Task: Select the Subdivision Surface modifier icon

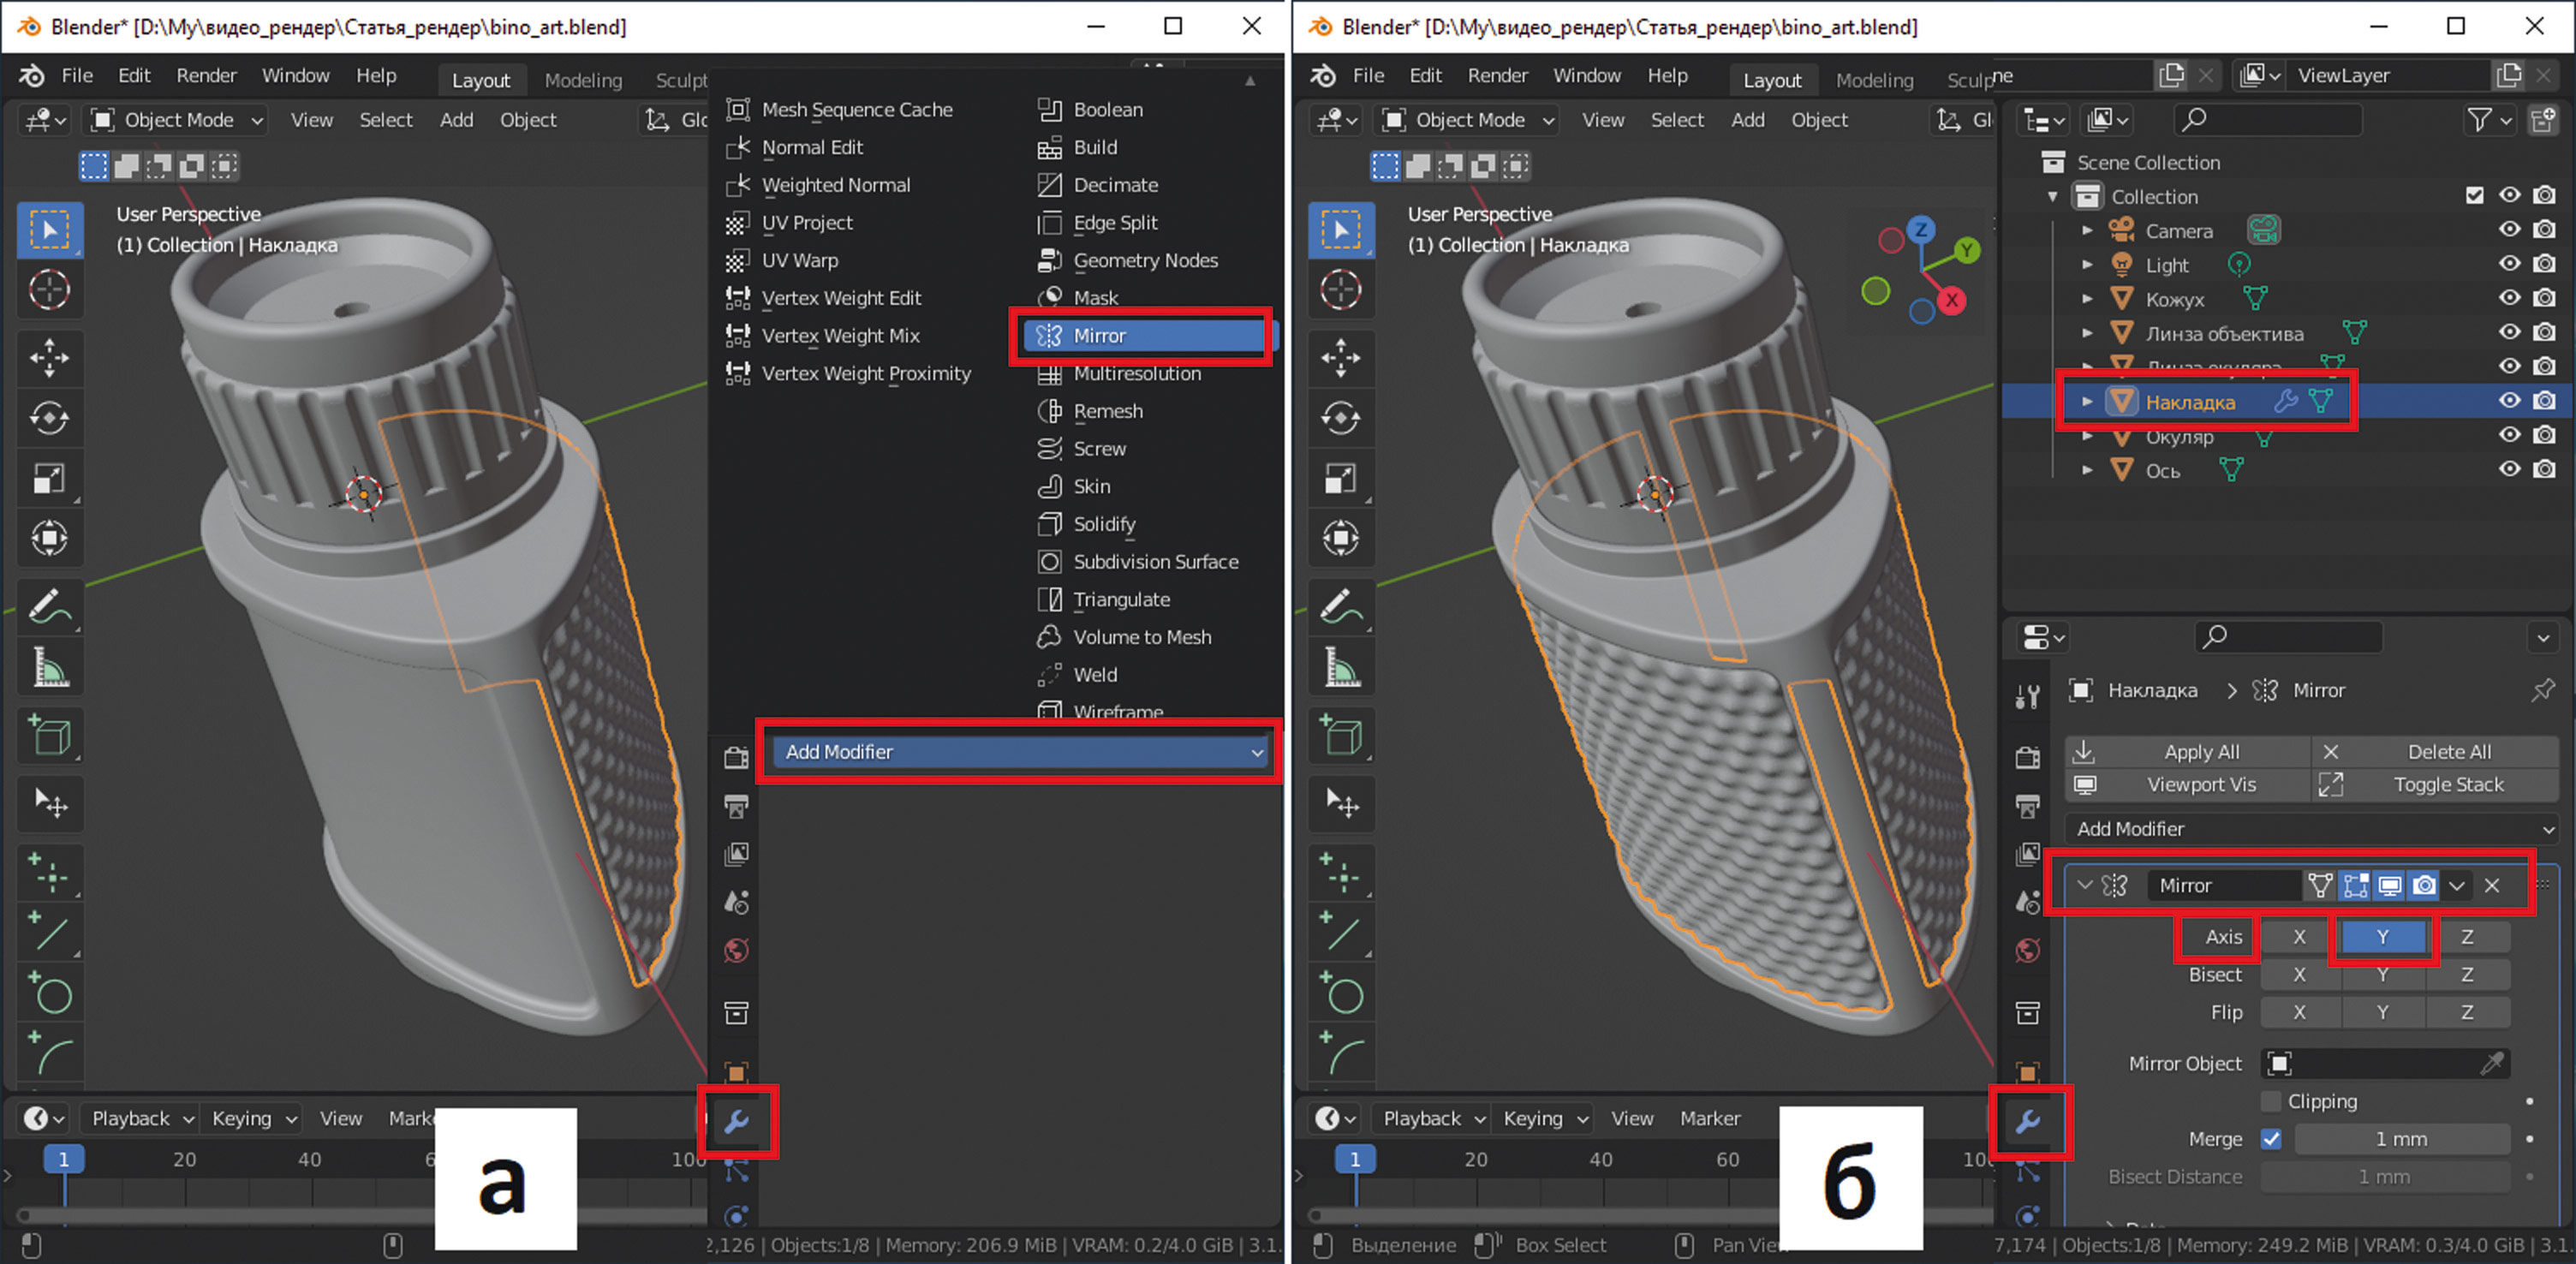Action: click(1046, 561)
